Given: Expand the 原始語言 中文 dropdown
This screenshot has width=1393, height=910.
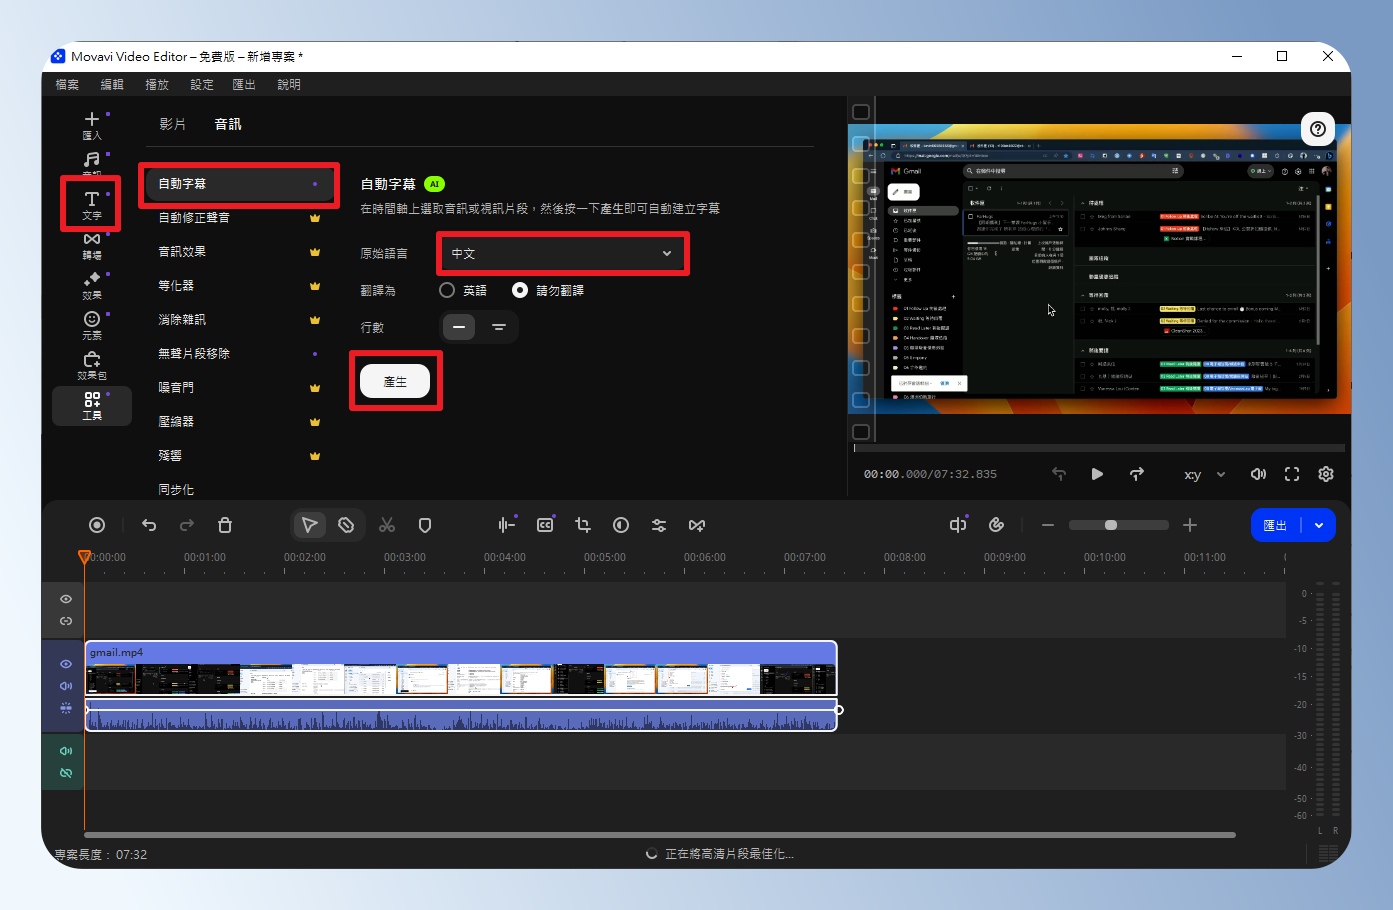Looking at the screenshot, I should pos(562,253).
